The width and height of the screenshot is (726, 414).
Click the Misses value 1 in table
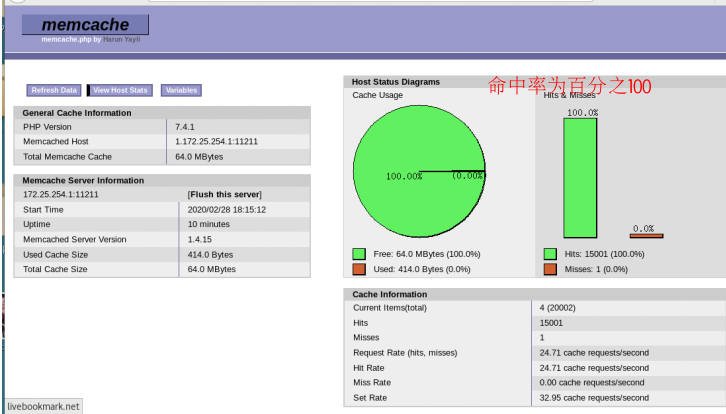542,338
